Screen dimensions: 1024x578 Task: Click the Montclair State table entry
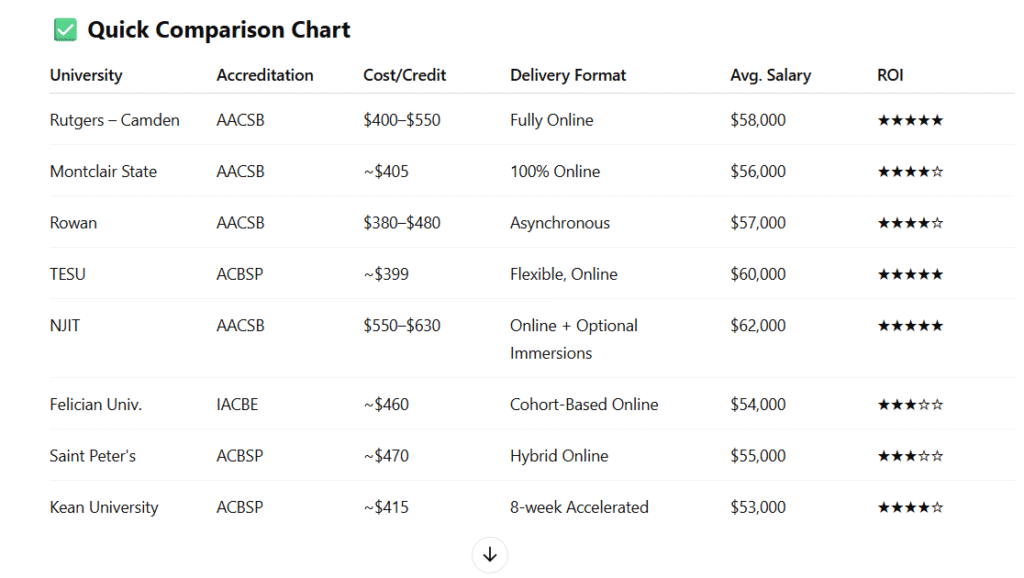103,172
